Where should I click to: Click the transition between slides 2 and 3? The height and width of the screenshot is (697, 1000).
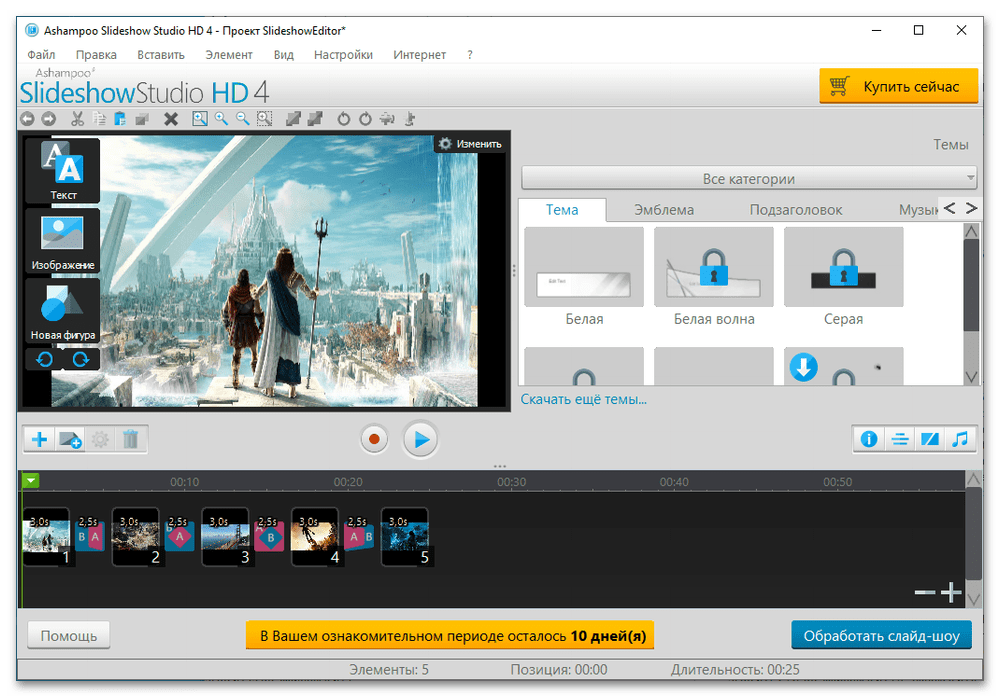(x=180, y=534)
